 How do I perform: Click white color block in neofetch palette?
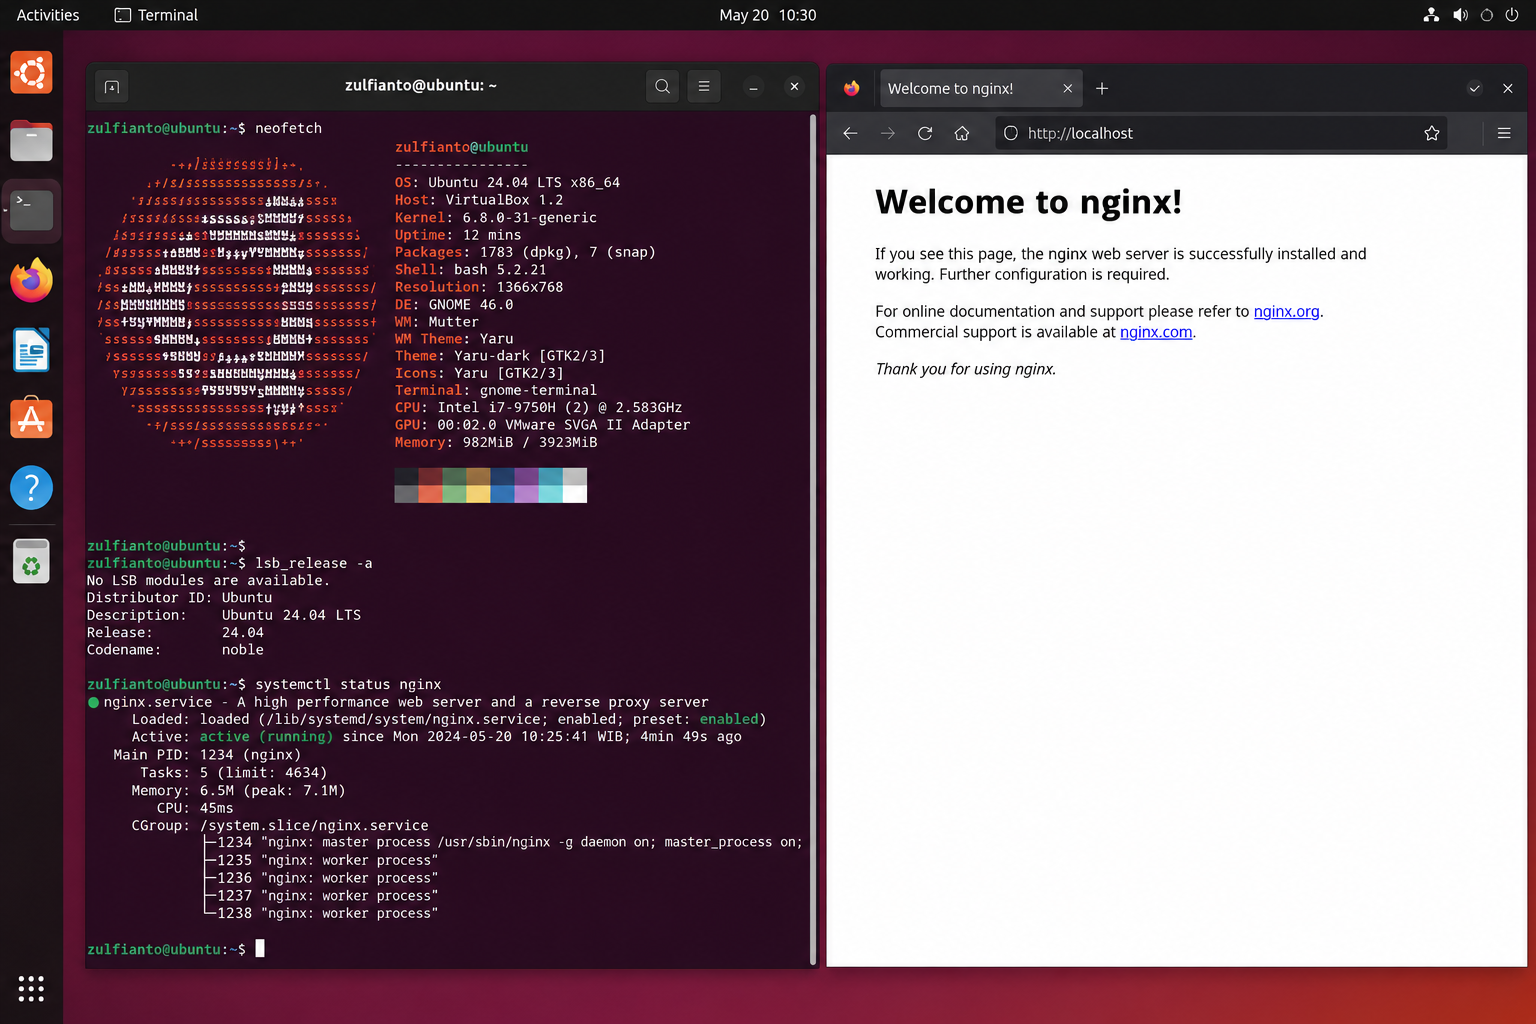pos(575,493)
